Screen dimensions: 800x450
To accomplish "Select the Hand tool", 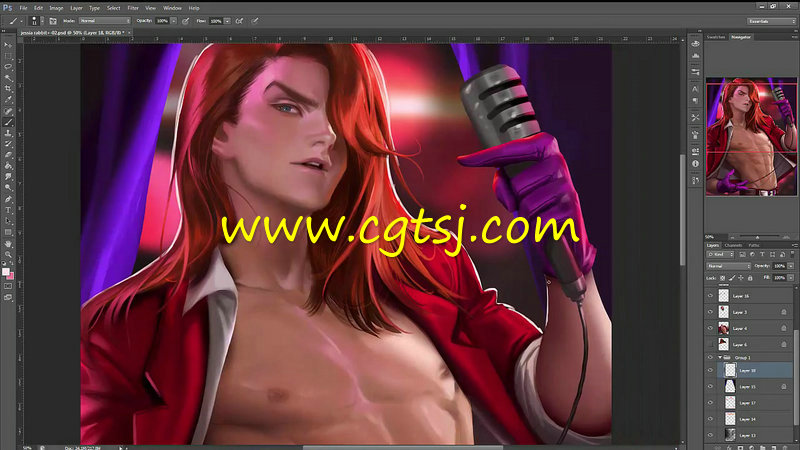I will click(x=8, y=244).
